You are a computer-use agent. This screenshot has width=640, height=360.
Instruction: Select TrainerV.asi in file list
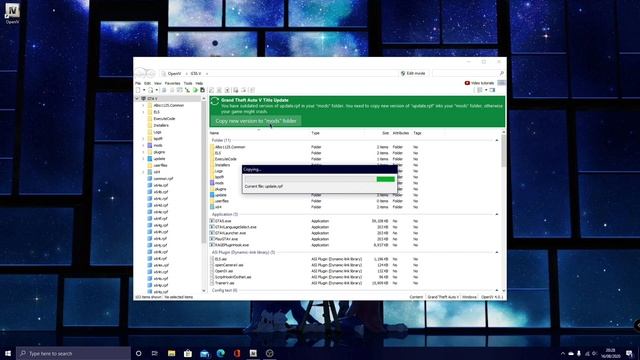(225, 283)
